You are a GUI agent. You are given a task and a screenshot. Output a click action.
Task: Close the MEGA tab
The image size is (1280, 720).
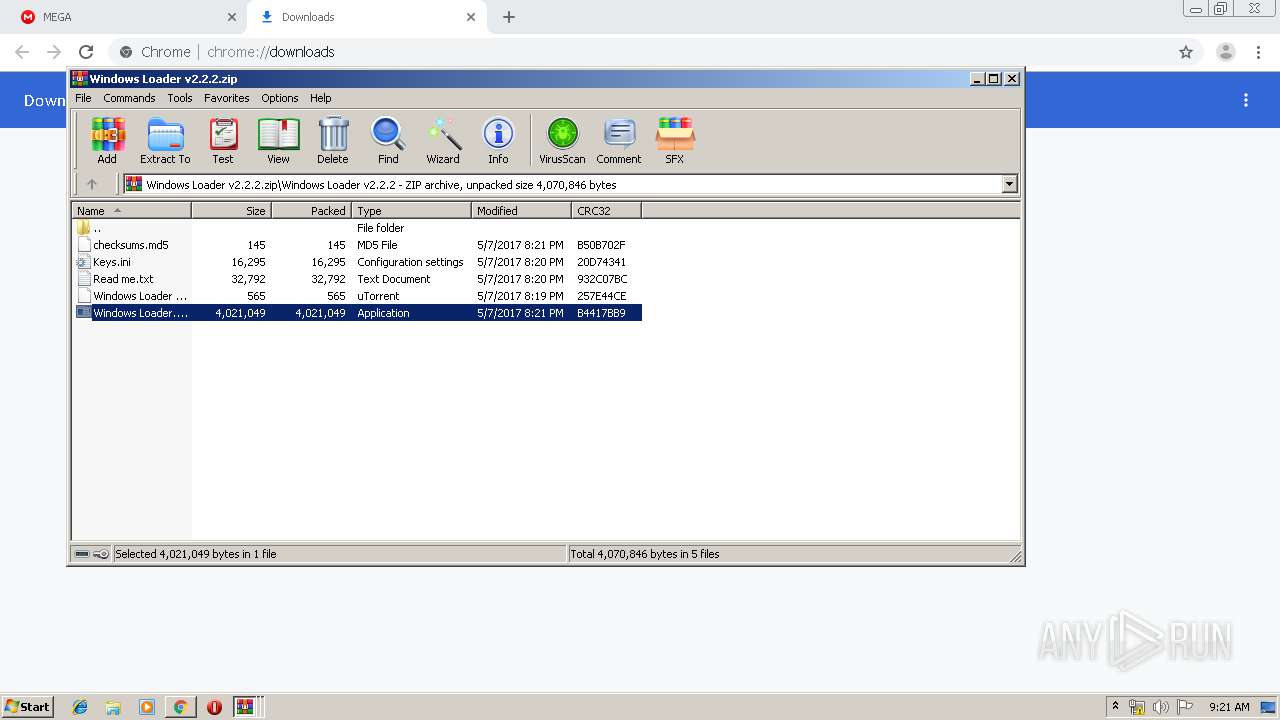click(x=232, y=17)
